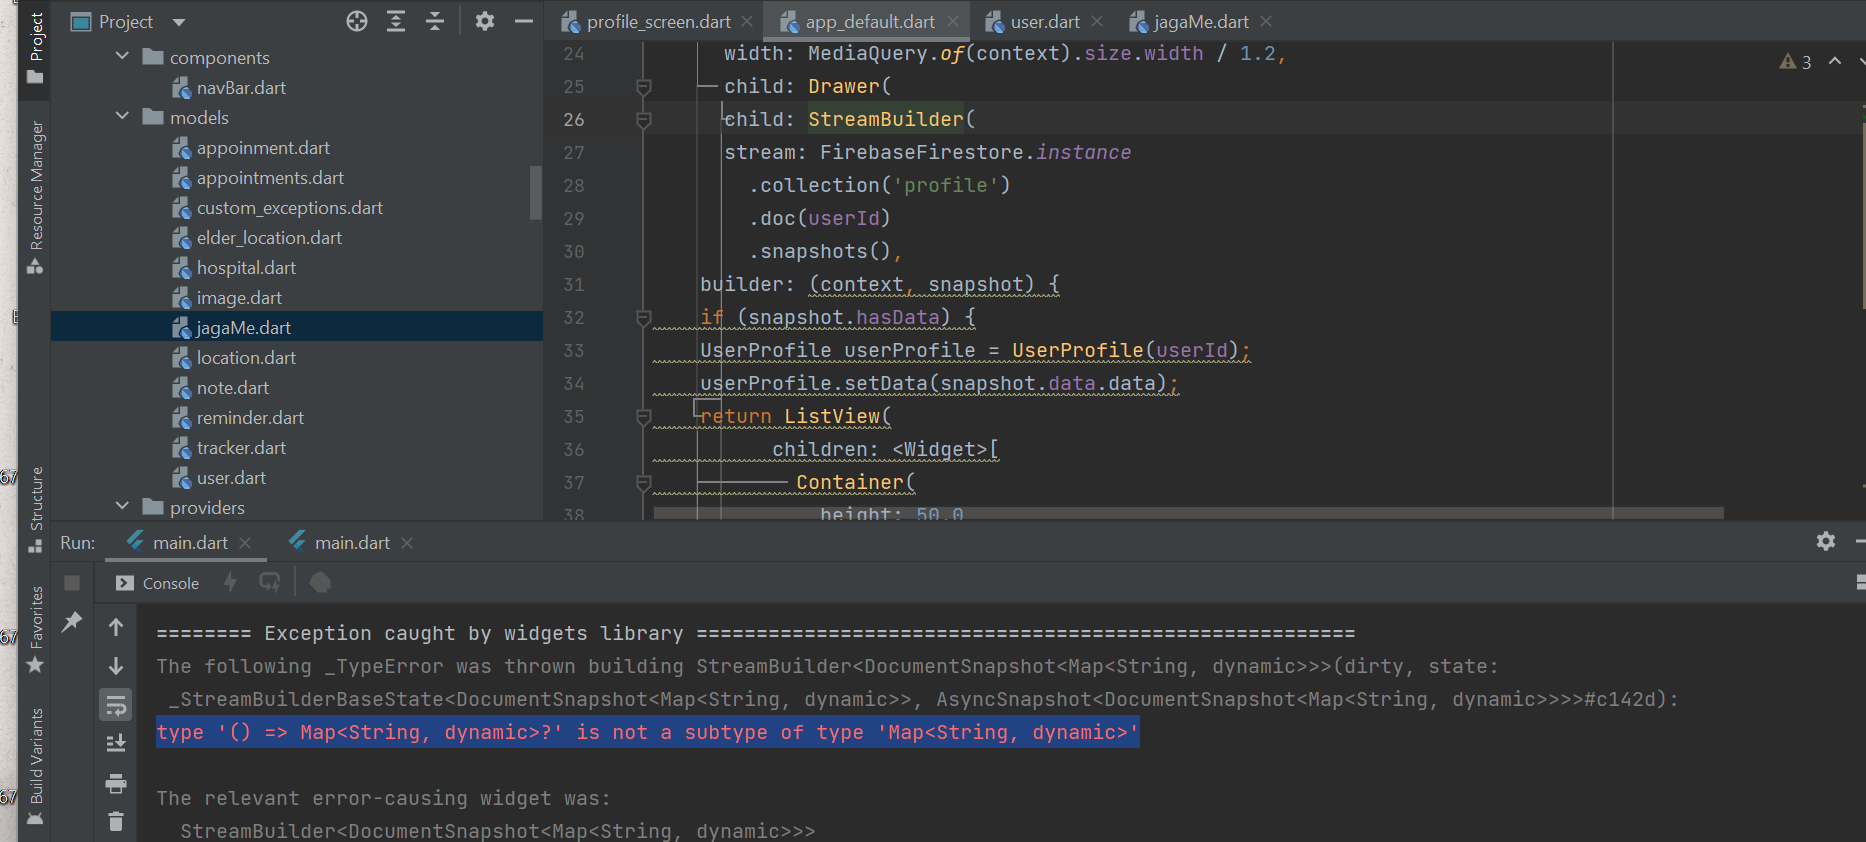Image resolution: width=1866 pixels, height=842 pixels.
Task: Open the Project panel settings gear
Action: tap(485, 21)
